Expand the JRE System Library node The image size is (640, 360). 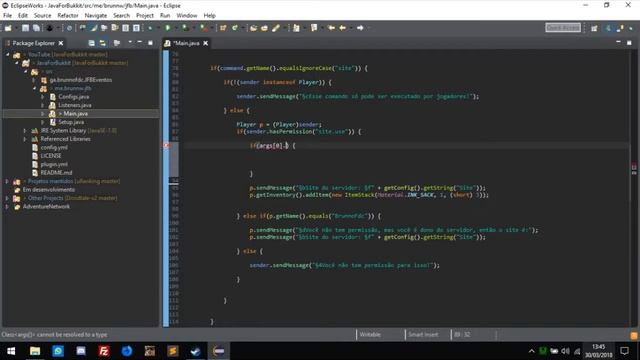tap(25, 131)
